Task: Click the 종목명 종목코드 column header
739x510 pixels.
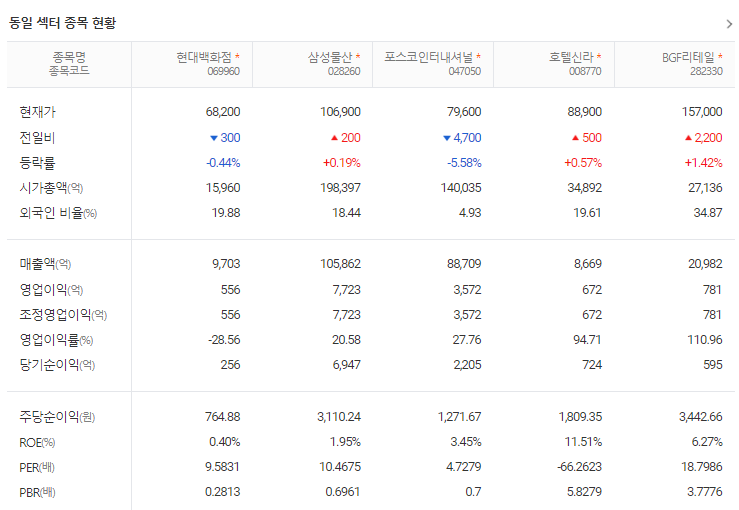Action: [69, 64]
